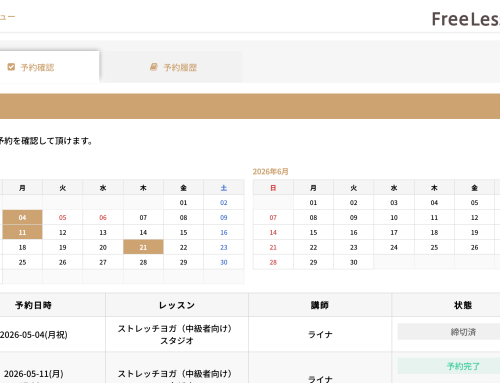The height and width of the screenshot is (383, 500).
Task: Click June 11 in the calendar
Action: [x=434, y=218]
